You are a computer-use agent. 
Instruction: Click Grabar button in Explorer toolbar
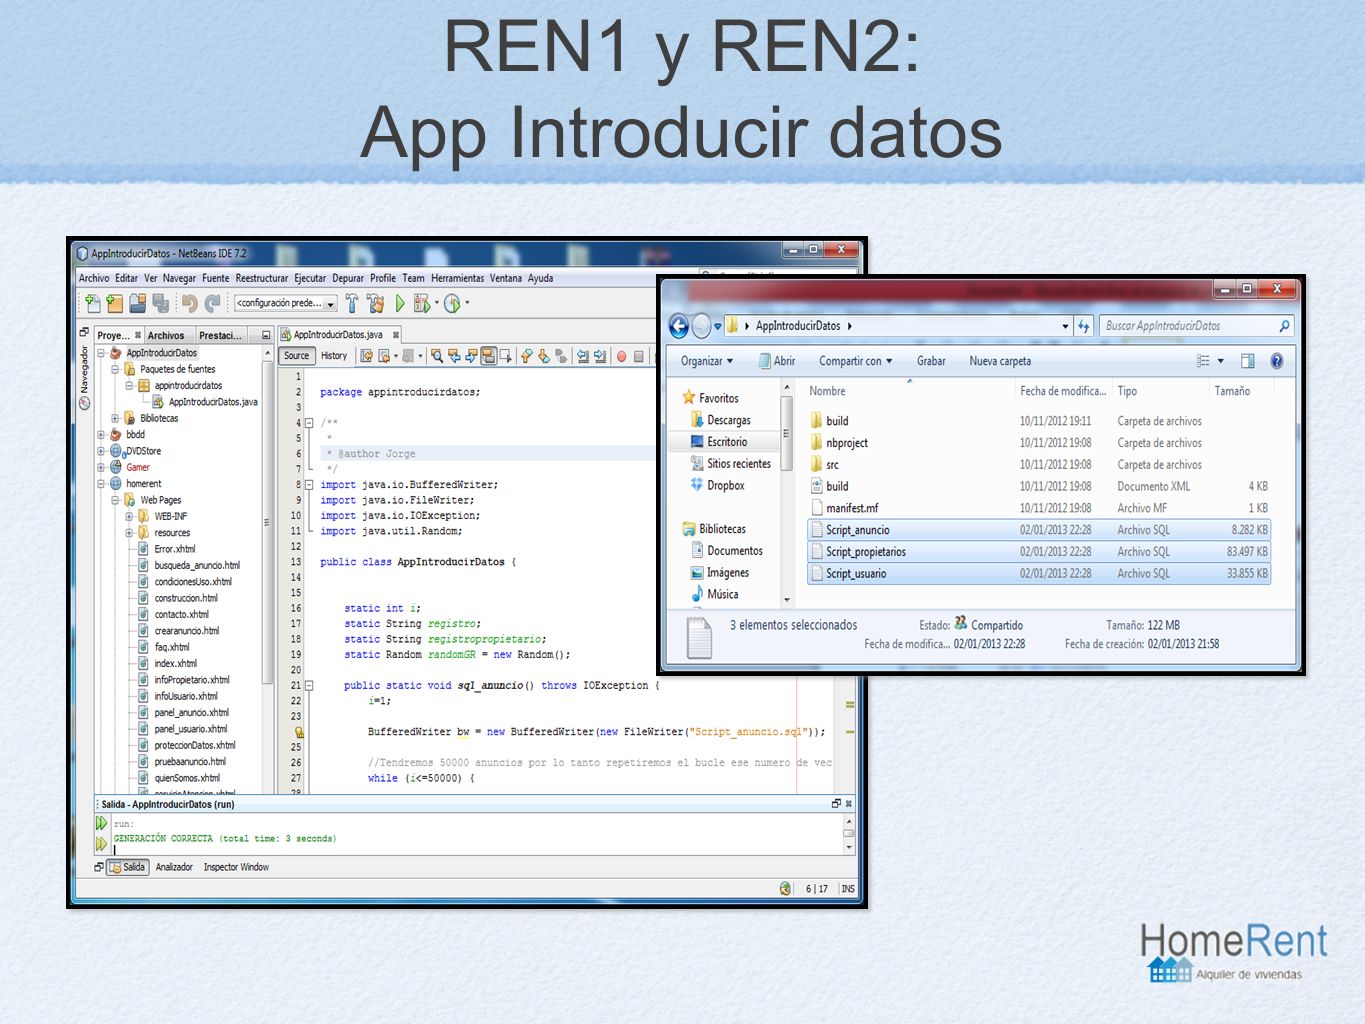(x=931, y=361)
